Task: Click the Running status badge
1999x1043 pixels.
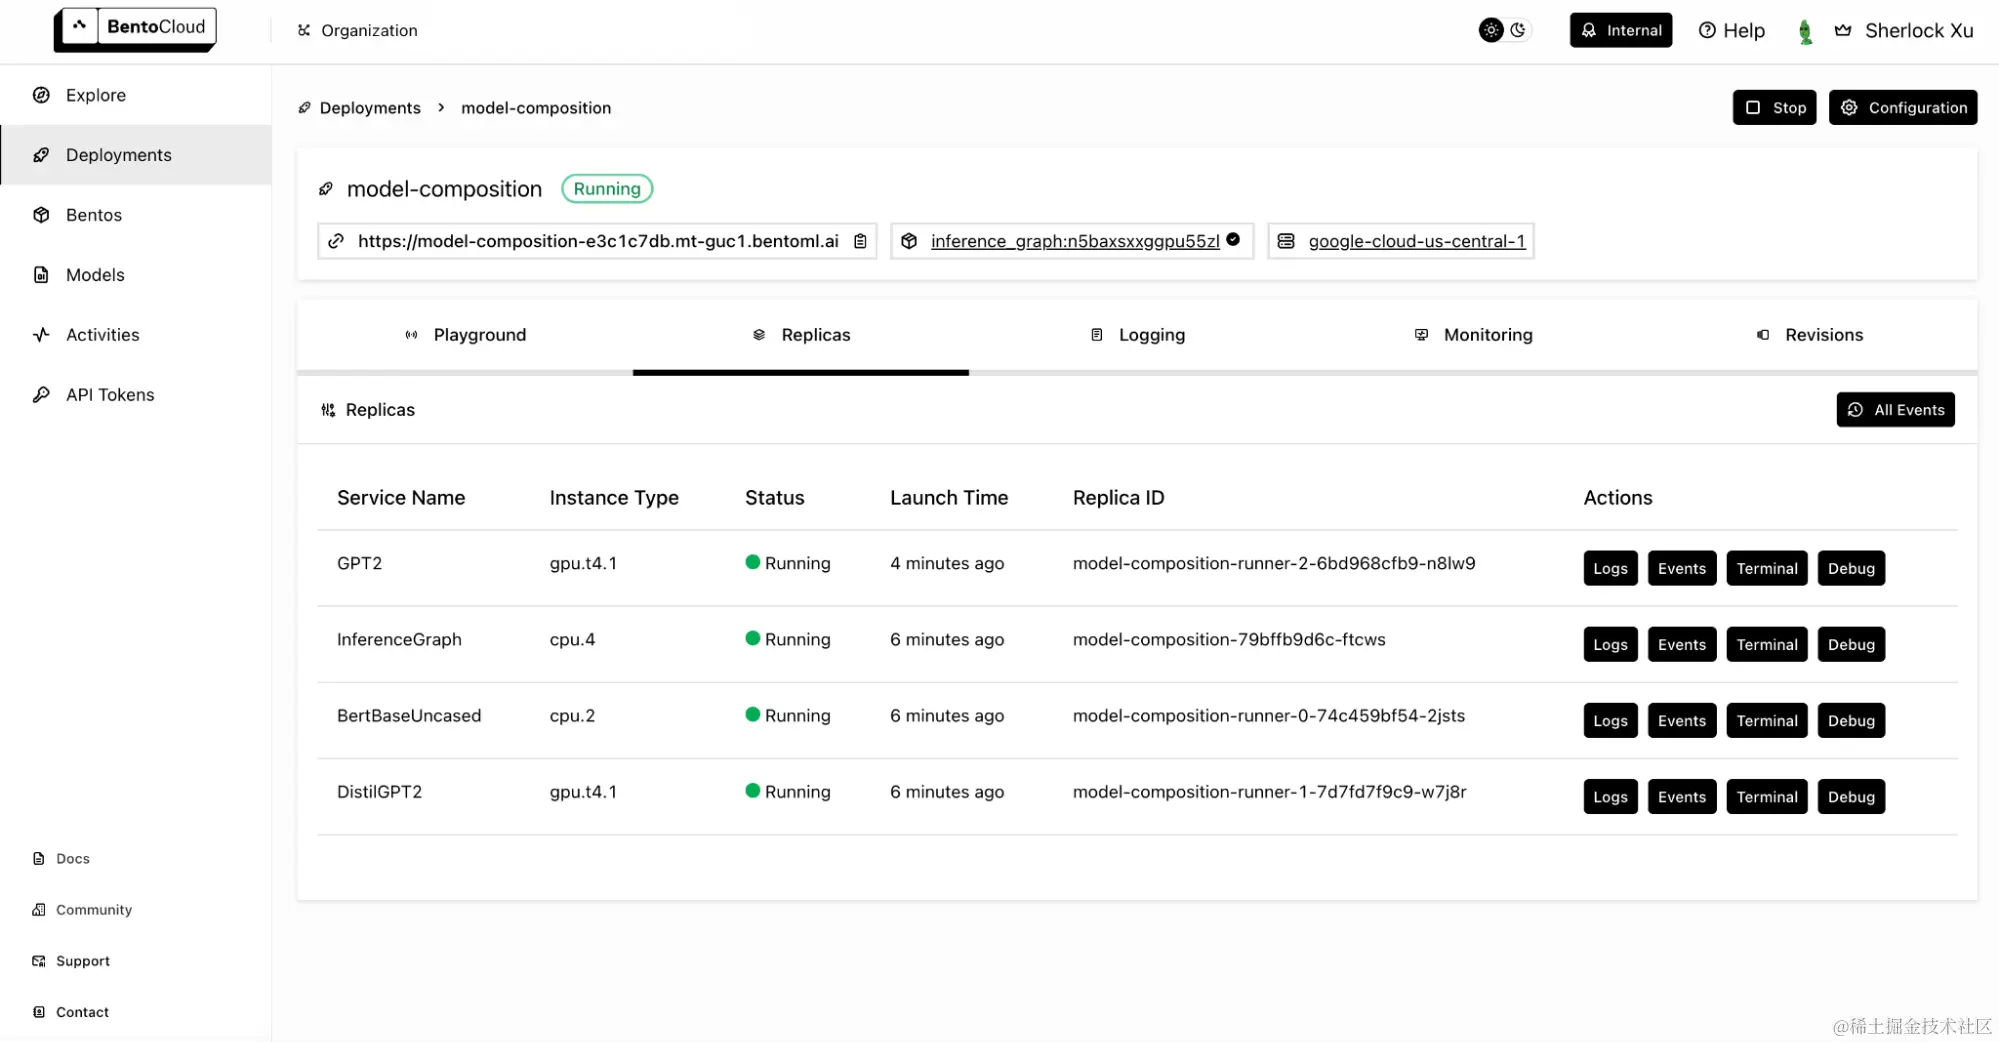Action: click(x=607, y=189)
